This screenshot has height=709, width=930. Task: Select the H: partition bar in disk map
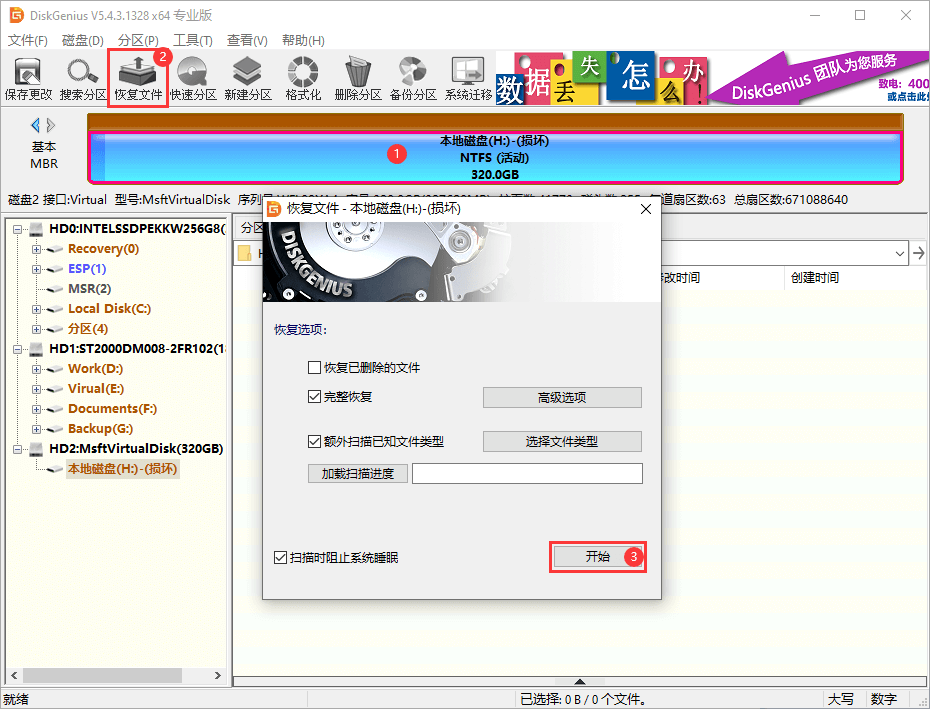point(495,157)
